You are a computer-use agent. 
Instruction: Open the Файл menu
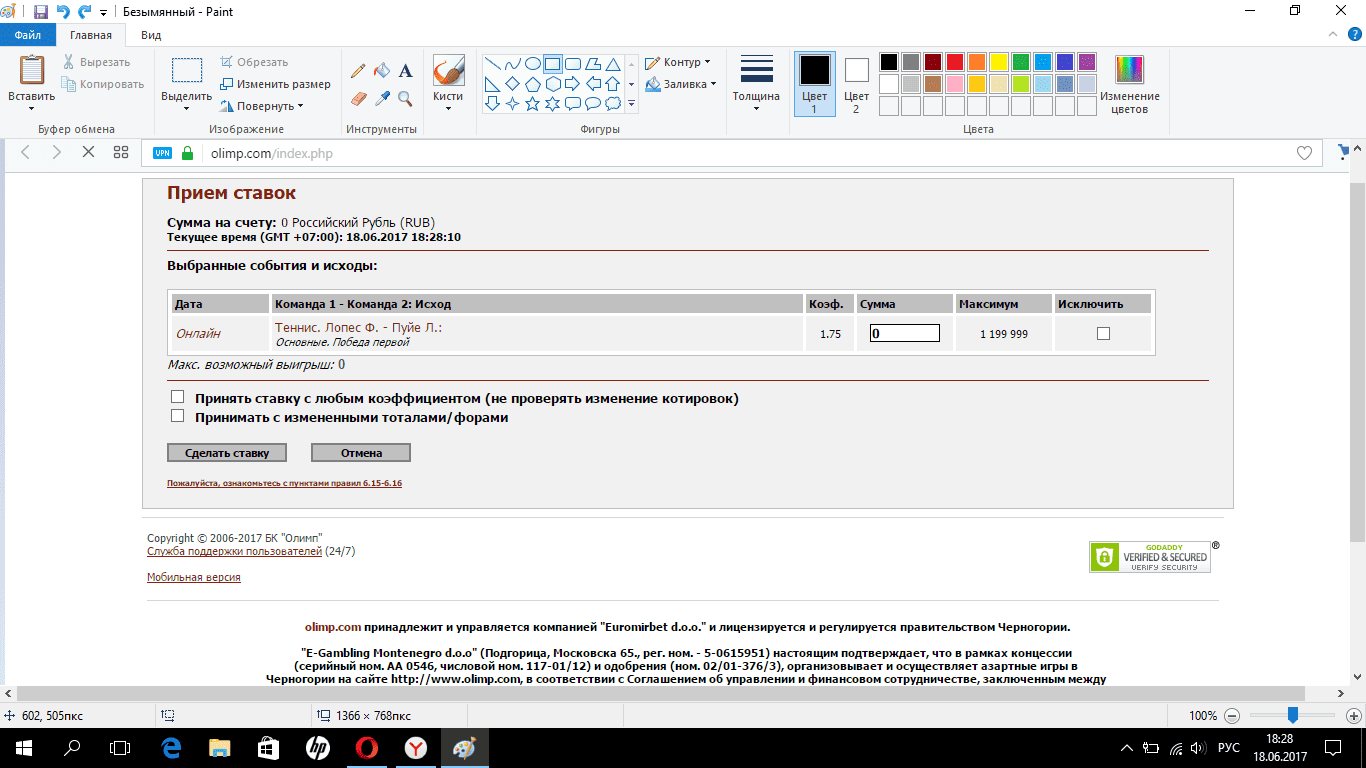(28, 35)
